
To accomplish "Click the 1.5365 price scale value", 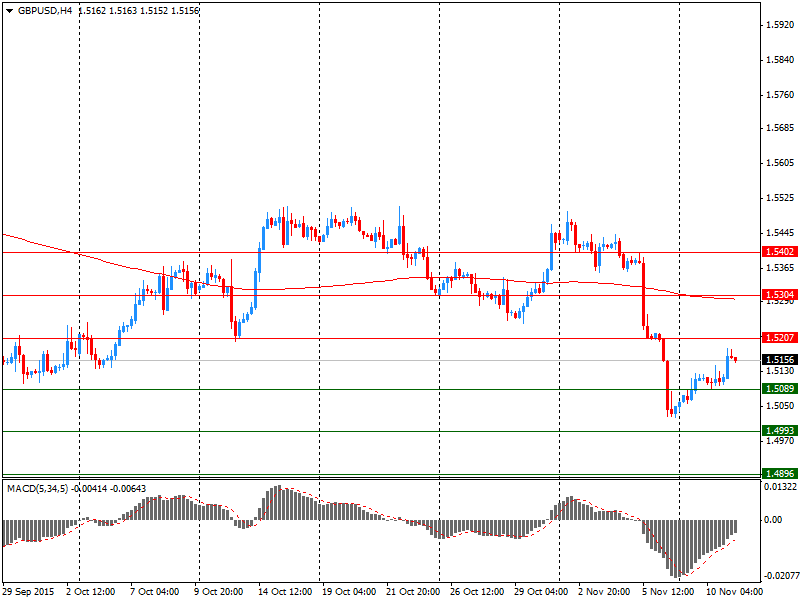I will point(781,268).
